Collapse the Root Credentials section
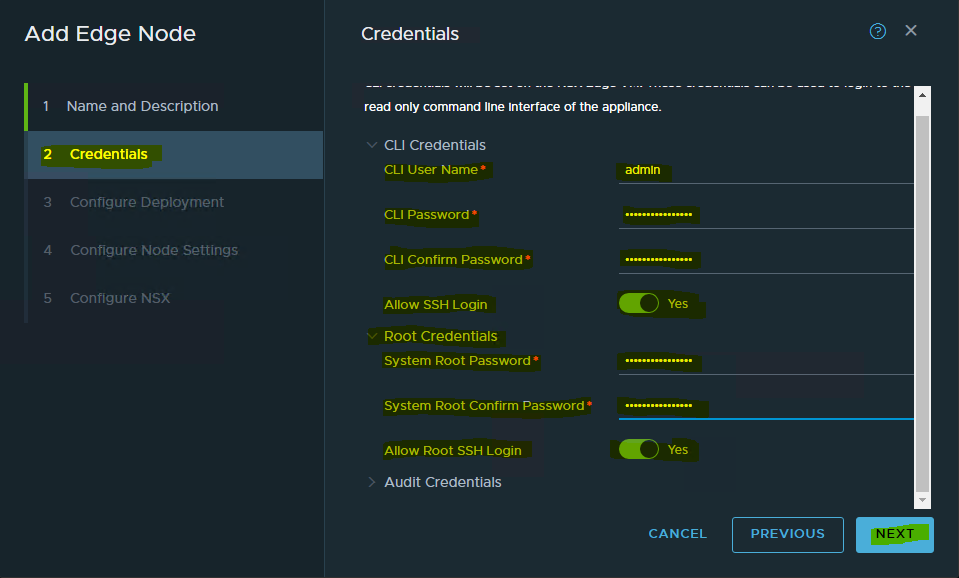This screenshot has width=959, height=578. (x=371, y=336)
